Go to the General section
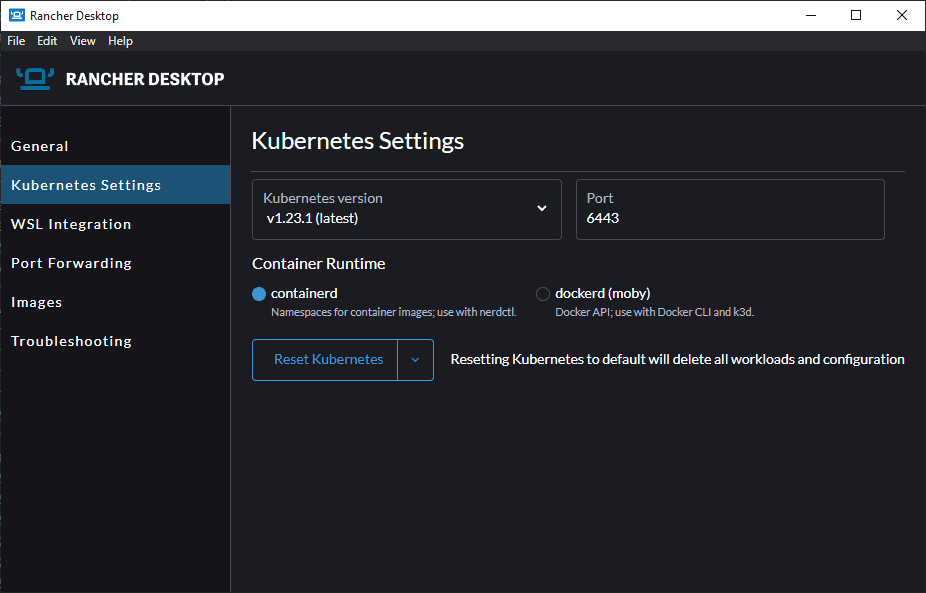The height and width of the screenshot is (593, 926). [40, 146]
